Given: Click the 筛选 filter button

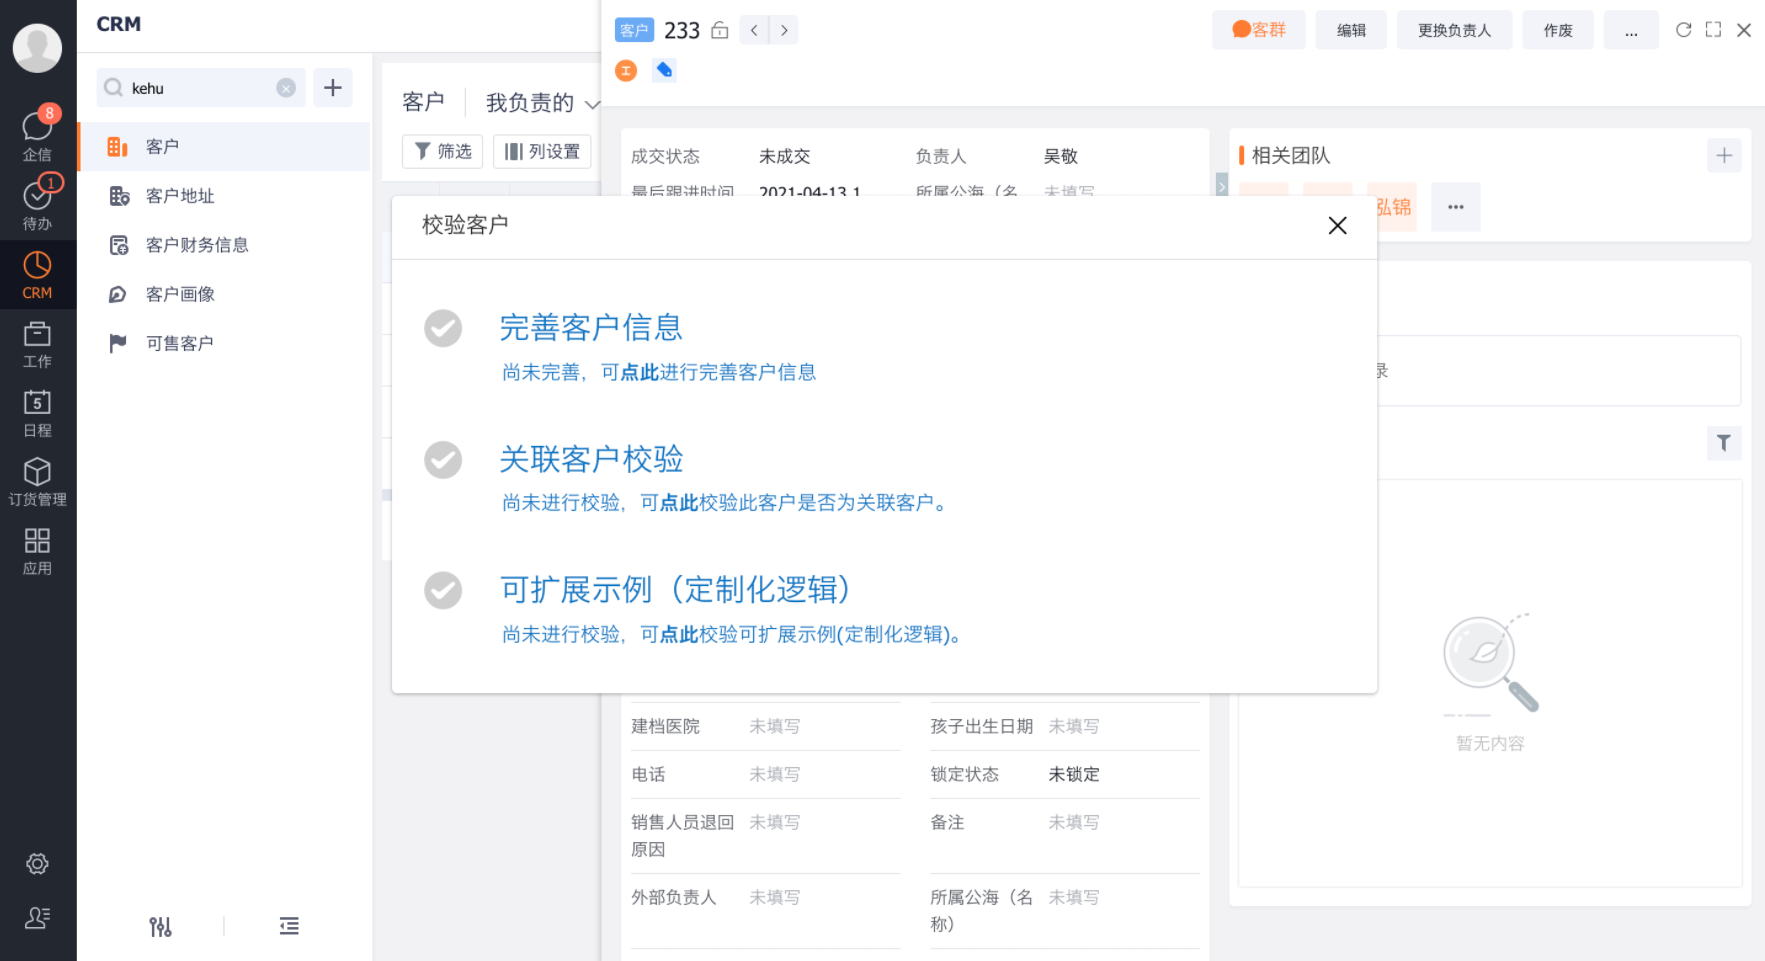Looking at the screenshot, I should coord(443,151).
